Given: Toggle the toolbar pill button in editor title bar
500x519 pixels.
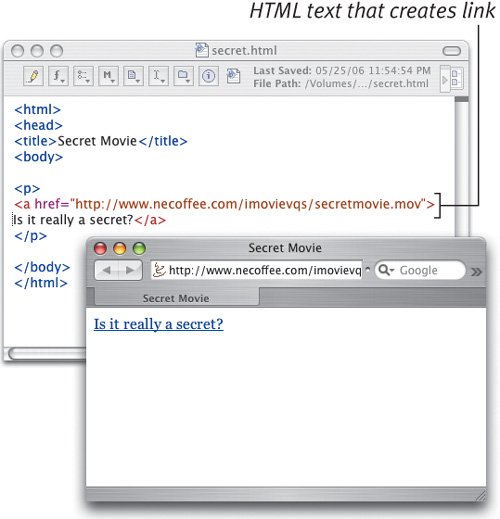Looking at the screenshot, I should tap(451, 51).
